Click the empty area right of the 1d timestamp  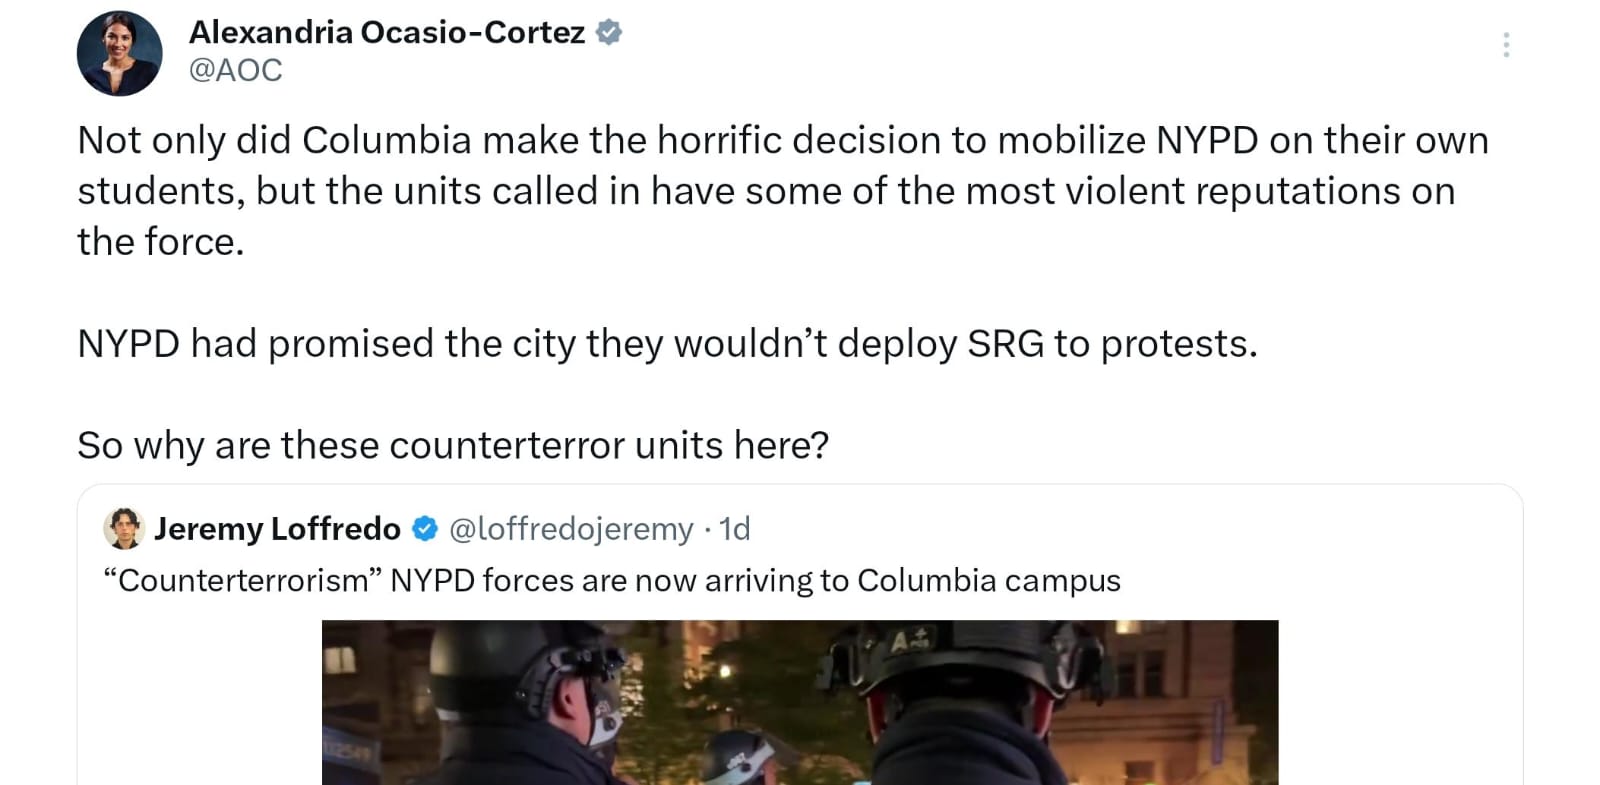1100,528
